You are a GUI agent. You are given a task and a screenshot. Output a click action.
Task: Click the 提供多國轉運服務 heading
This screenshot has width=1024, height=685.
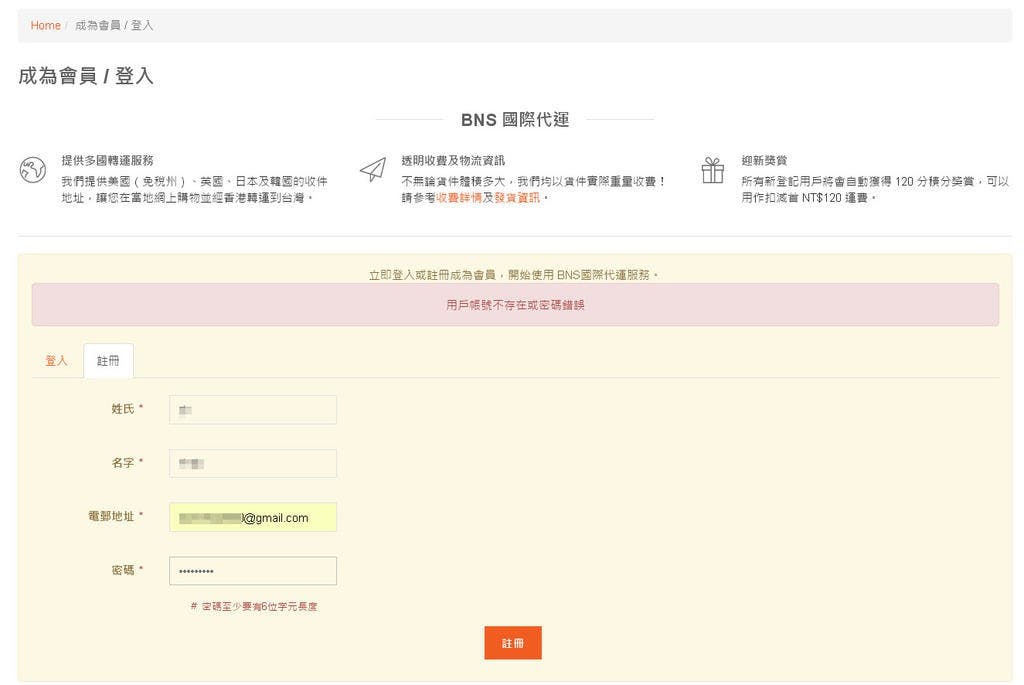point(107,160)
